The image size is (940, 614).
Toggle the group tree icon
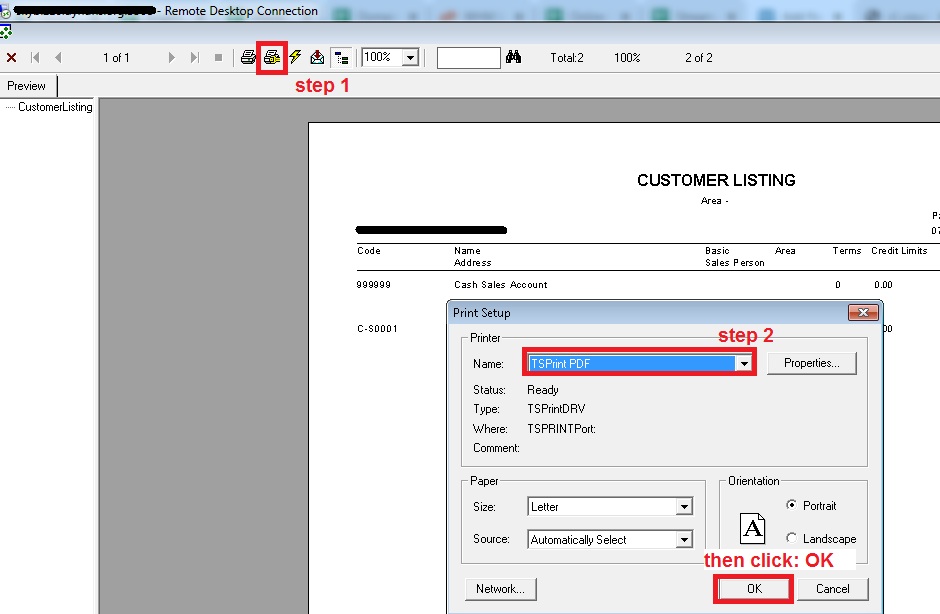(x=341, y=58)
